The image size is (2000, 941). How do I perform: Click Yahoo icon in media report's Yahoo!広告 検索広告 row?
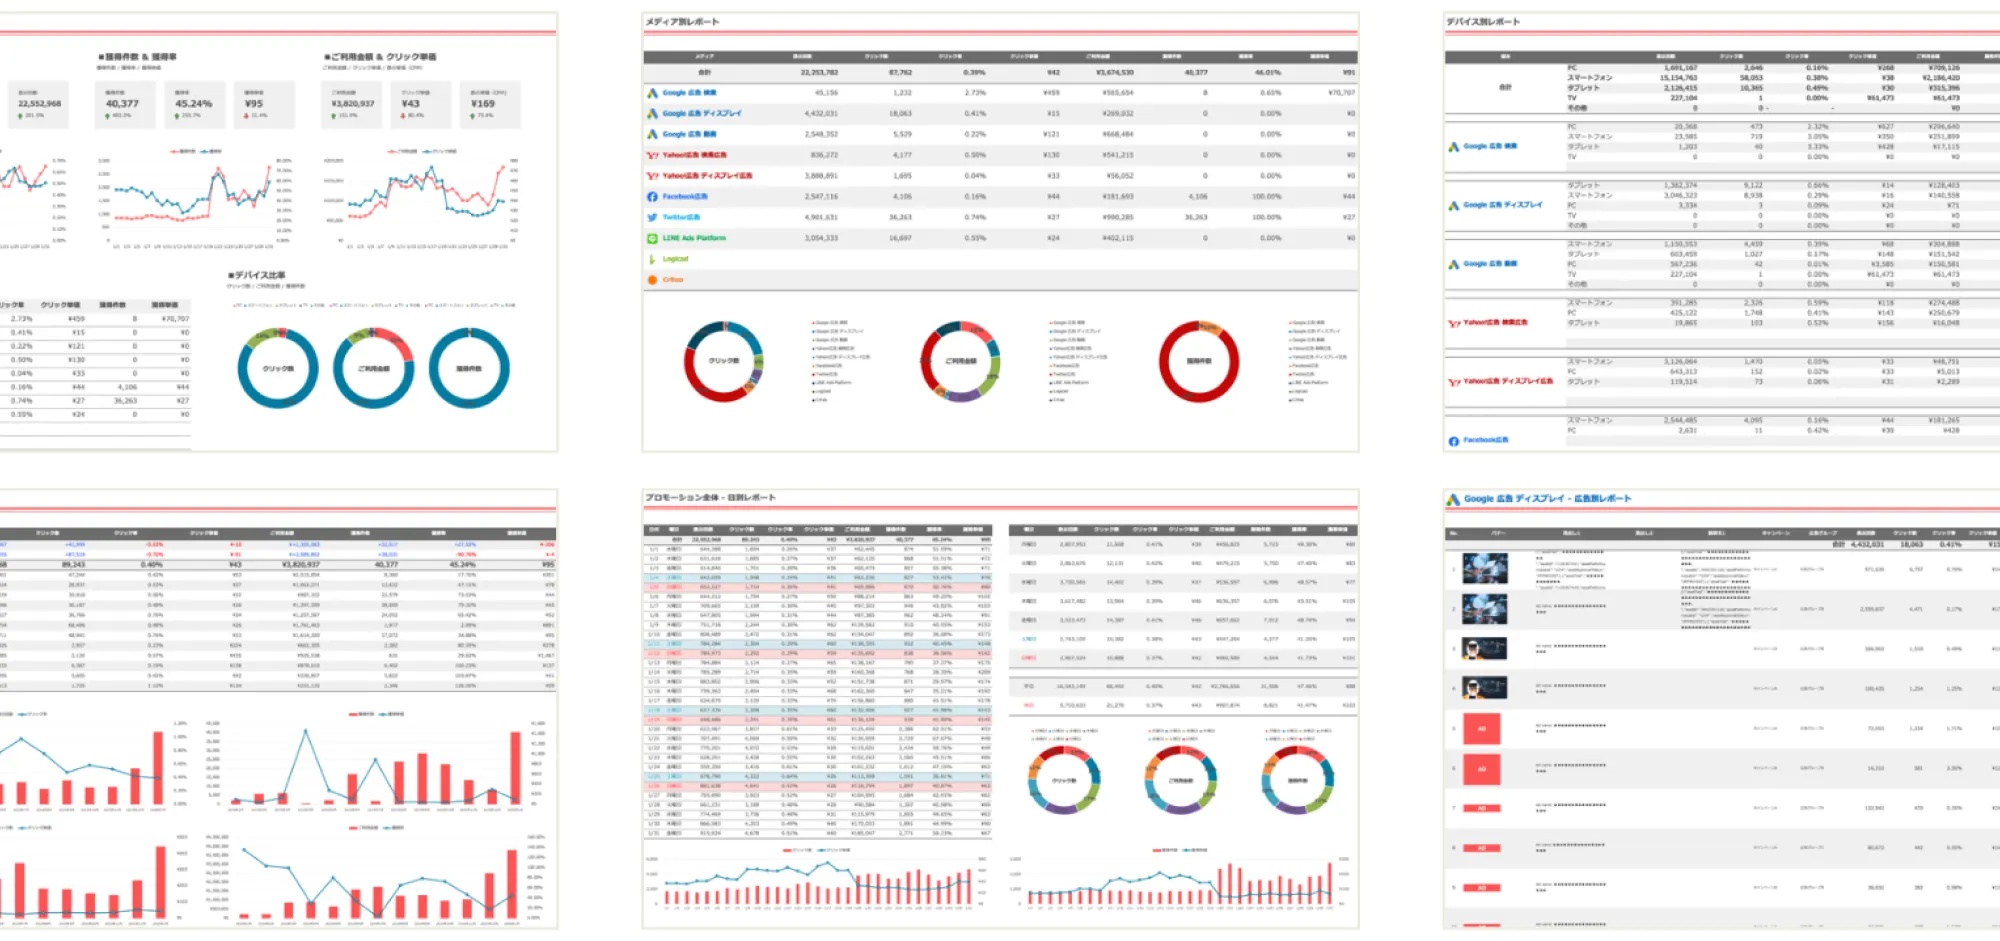point(652,155)
